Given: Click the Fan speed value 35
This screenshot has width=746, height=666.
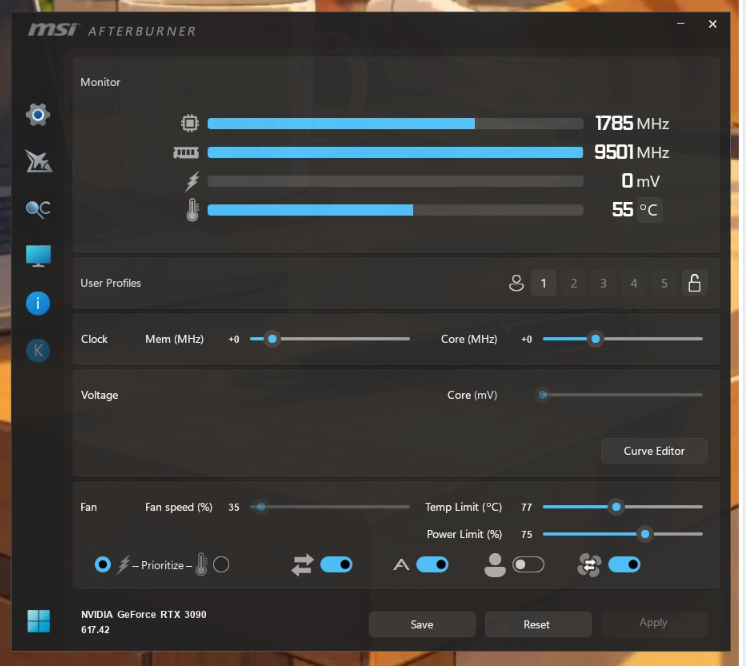Looking at the screenshot, I should click(234, 507).
